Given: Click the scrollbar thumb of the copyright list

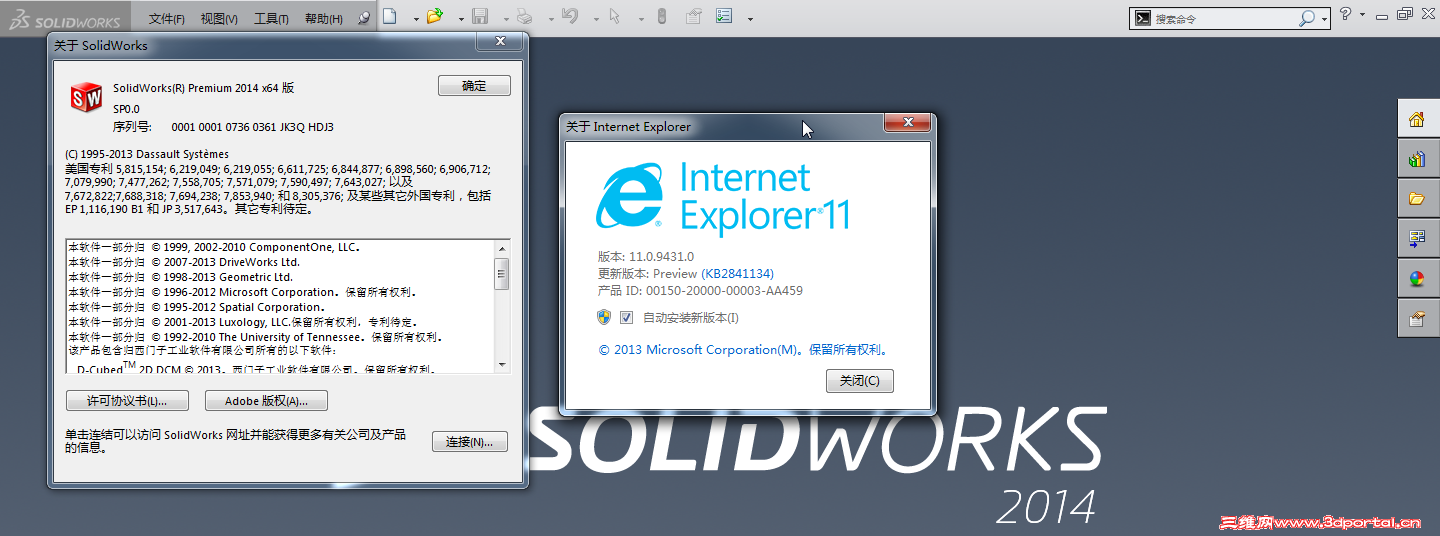Looking at the screenshot, I should click(x=502, y=272).
